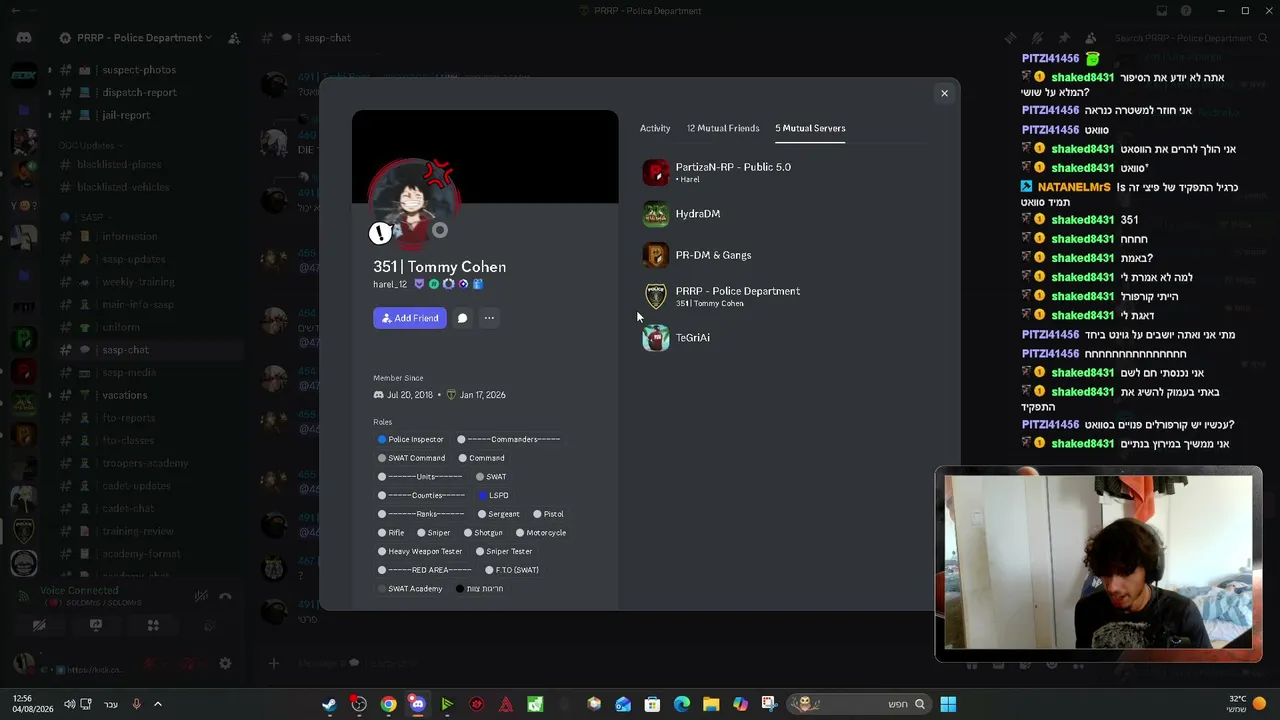Open the jail-report channel
Viewport: 1280px width, 720px height.
pos(126,115)
